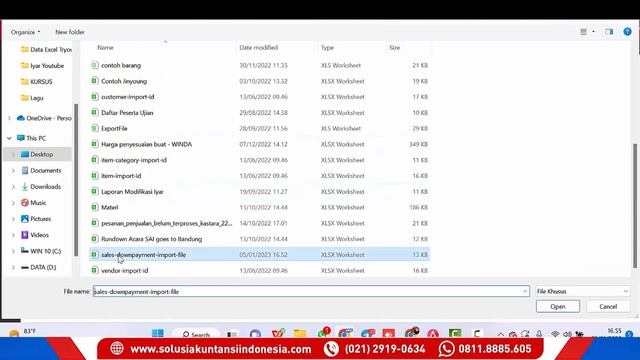The height and width of the screenshot is (360, 640).
Task: Expand the OneDrive node
Action: 9,118
